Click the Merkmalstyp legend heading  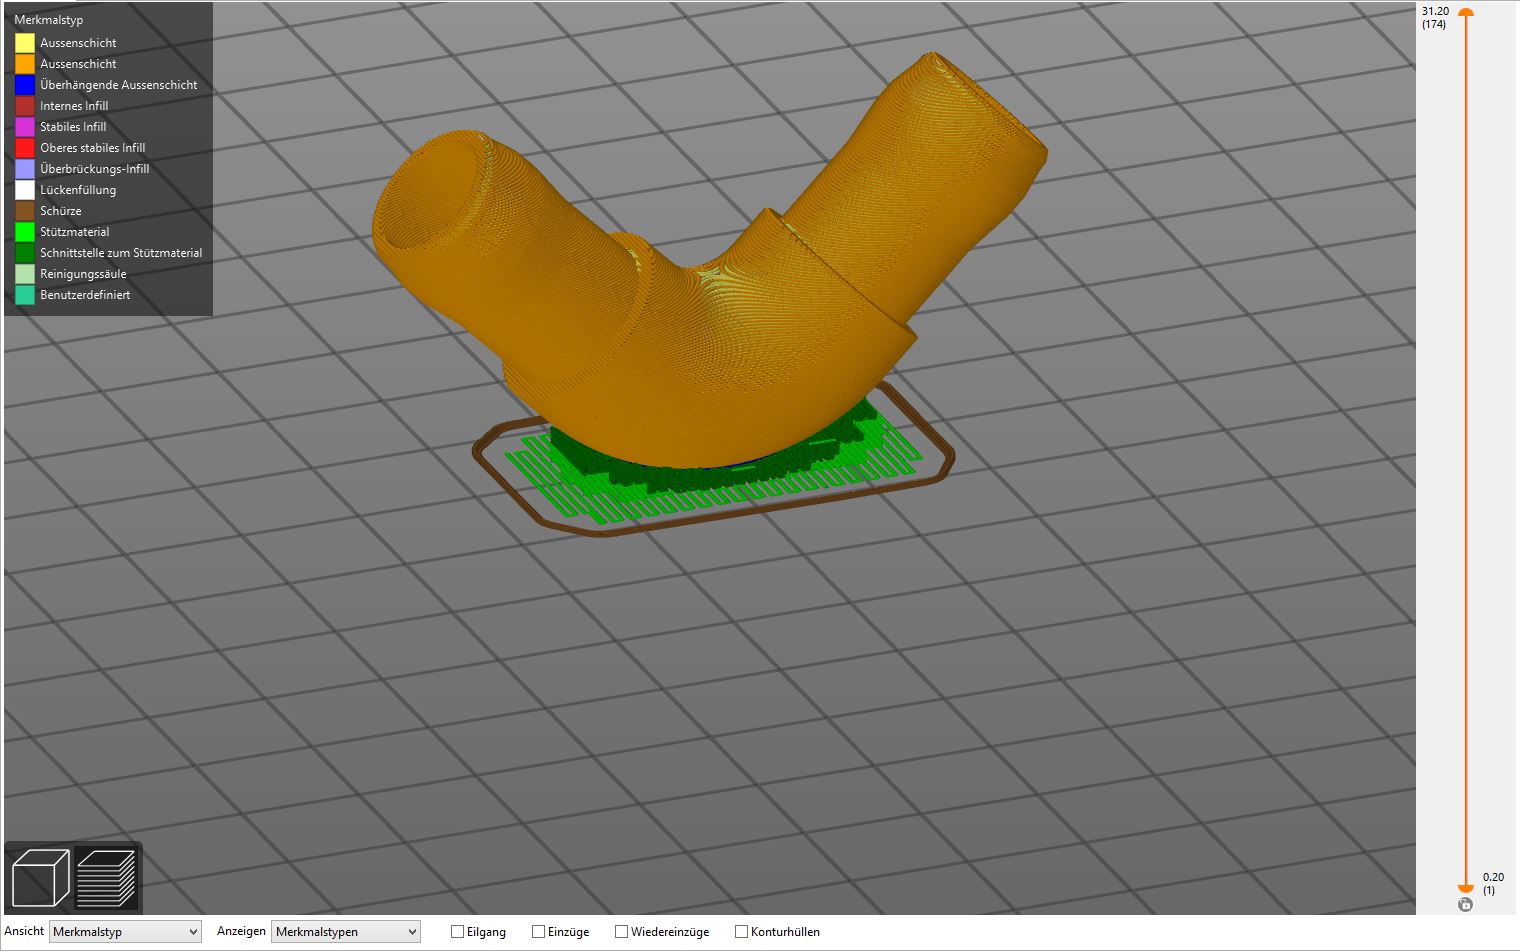click(x=48, y=20)
